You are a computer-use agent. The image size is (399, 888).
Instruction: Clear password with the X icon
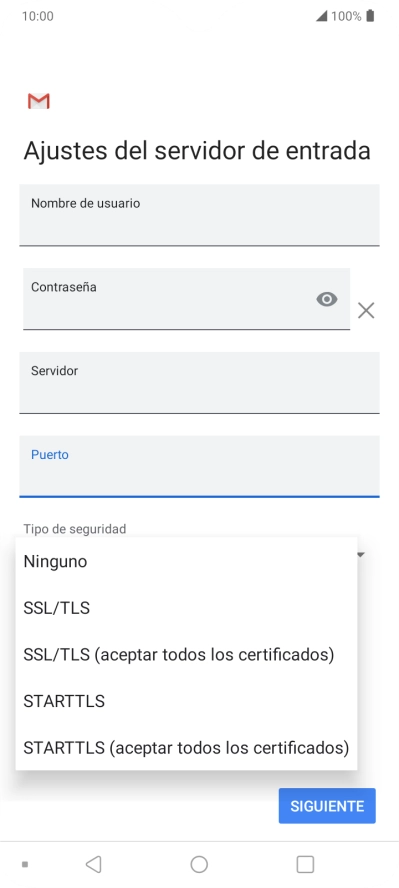coord(366,310)
